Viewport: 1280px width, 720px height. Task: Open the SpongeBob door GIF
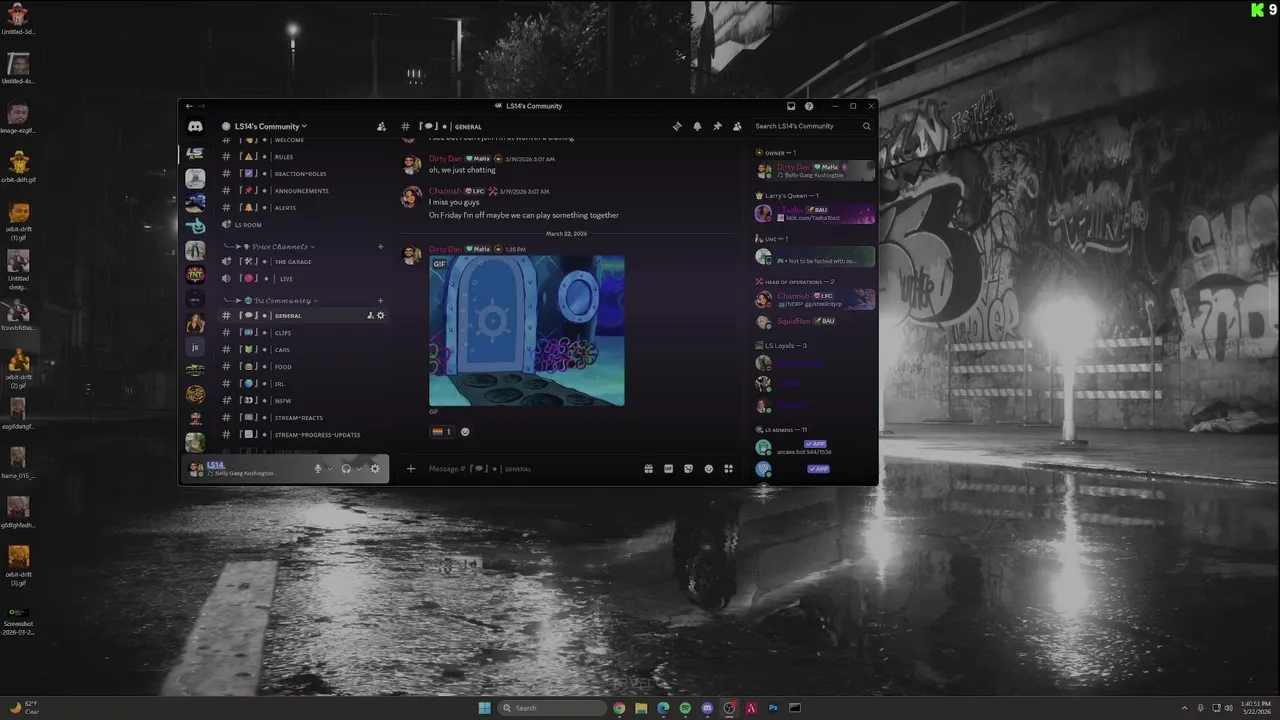527,331
